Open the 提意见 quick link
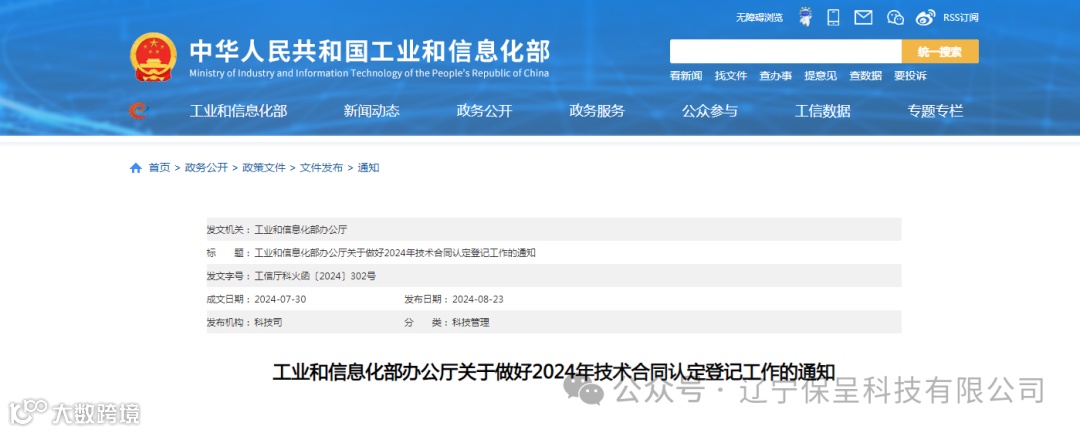 tap(820, 76)
